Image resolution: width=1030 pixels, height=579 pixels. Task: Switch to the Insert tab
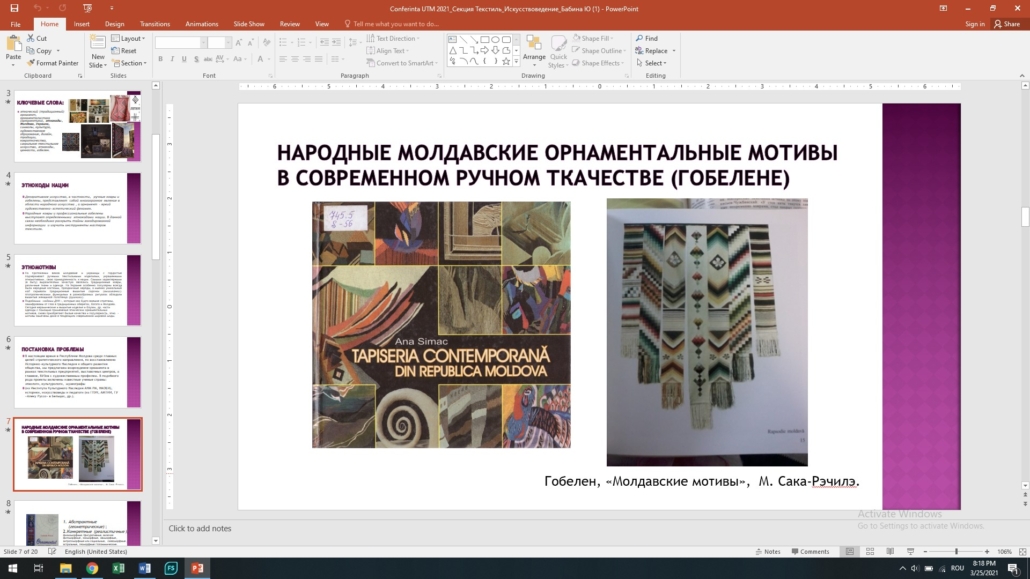pos(81,24)
